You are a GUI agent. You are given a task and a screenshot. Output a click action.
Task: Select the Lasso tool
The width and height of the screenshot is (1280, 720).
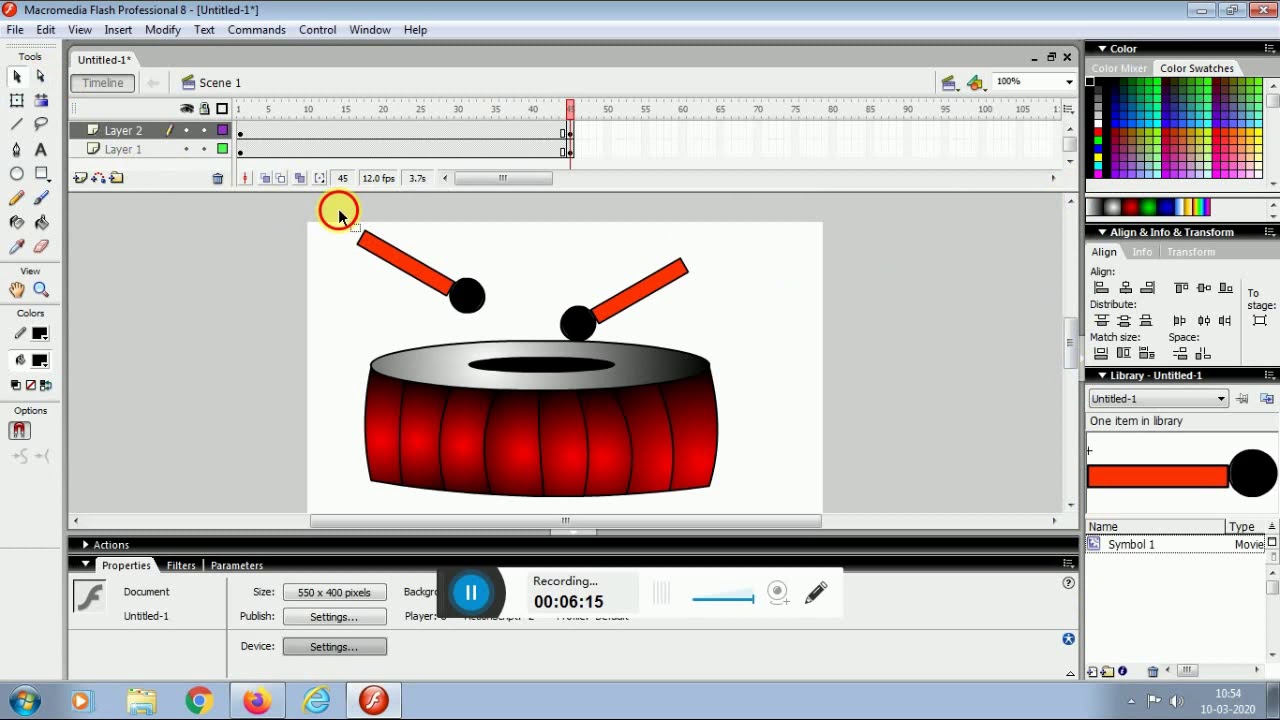coord(41,125)
